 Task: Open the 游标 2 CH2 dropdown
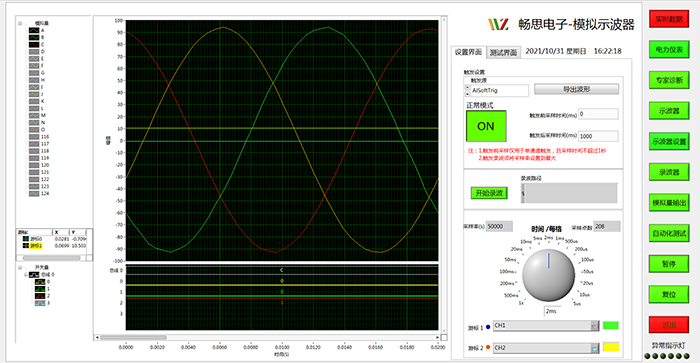point(546,348)
